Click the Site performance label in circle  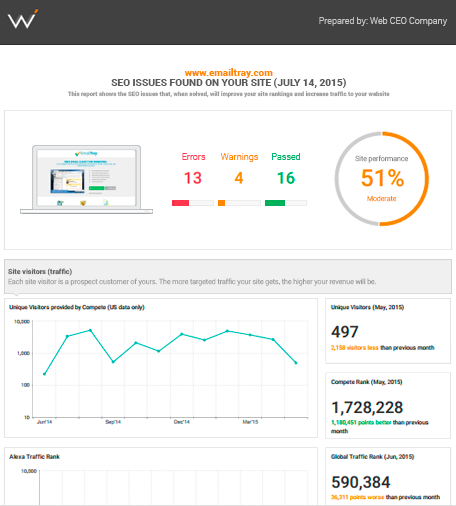coord(381,159)
